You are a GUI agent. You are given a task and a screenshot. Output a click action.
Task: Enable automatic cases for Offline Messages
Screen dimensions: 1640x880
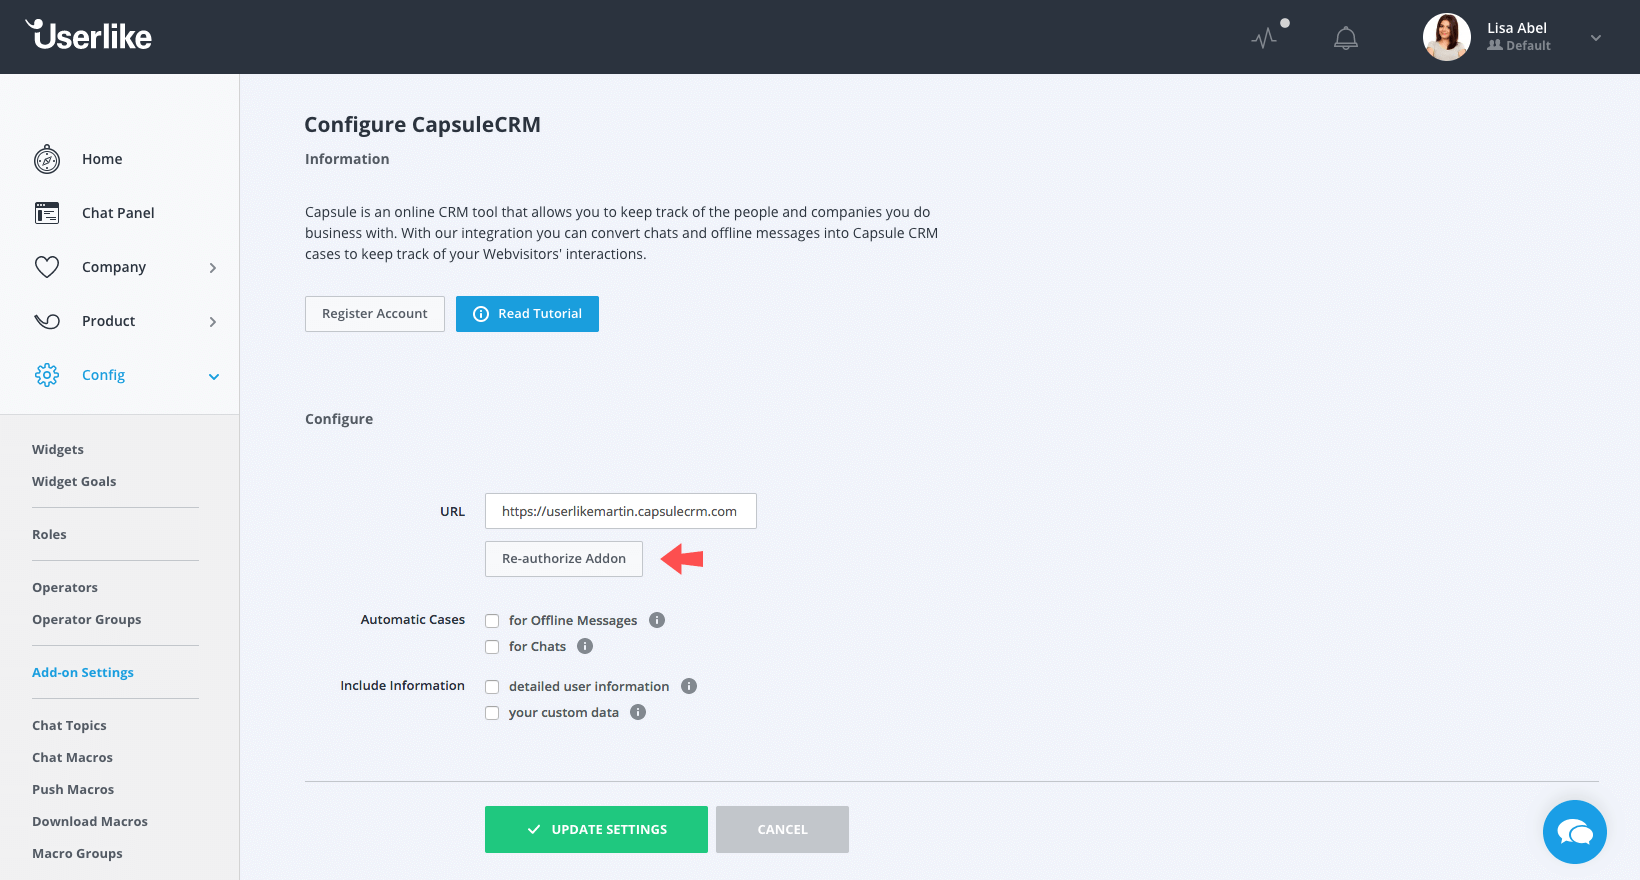tap(492, 621)
